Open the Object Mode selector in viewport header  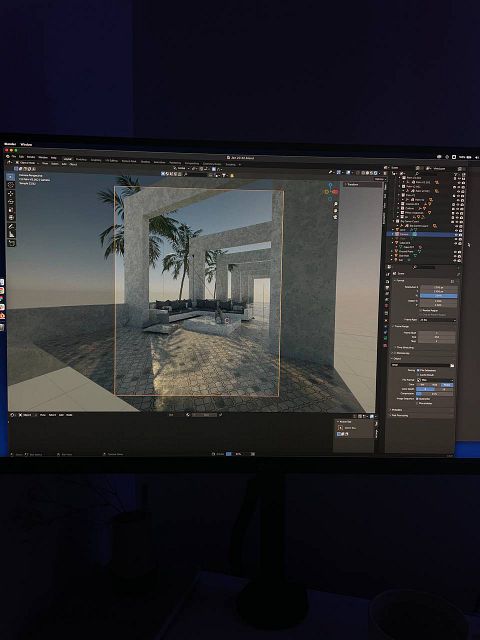point(26,162)
